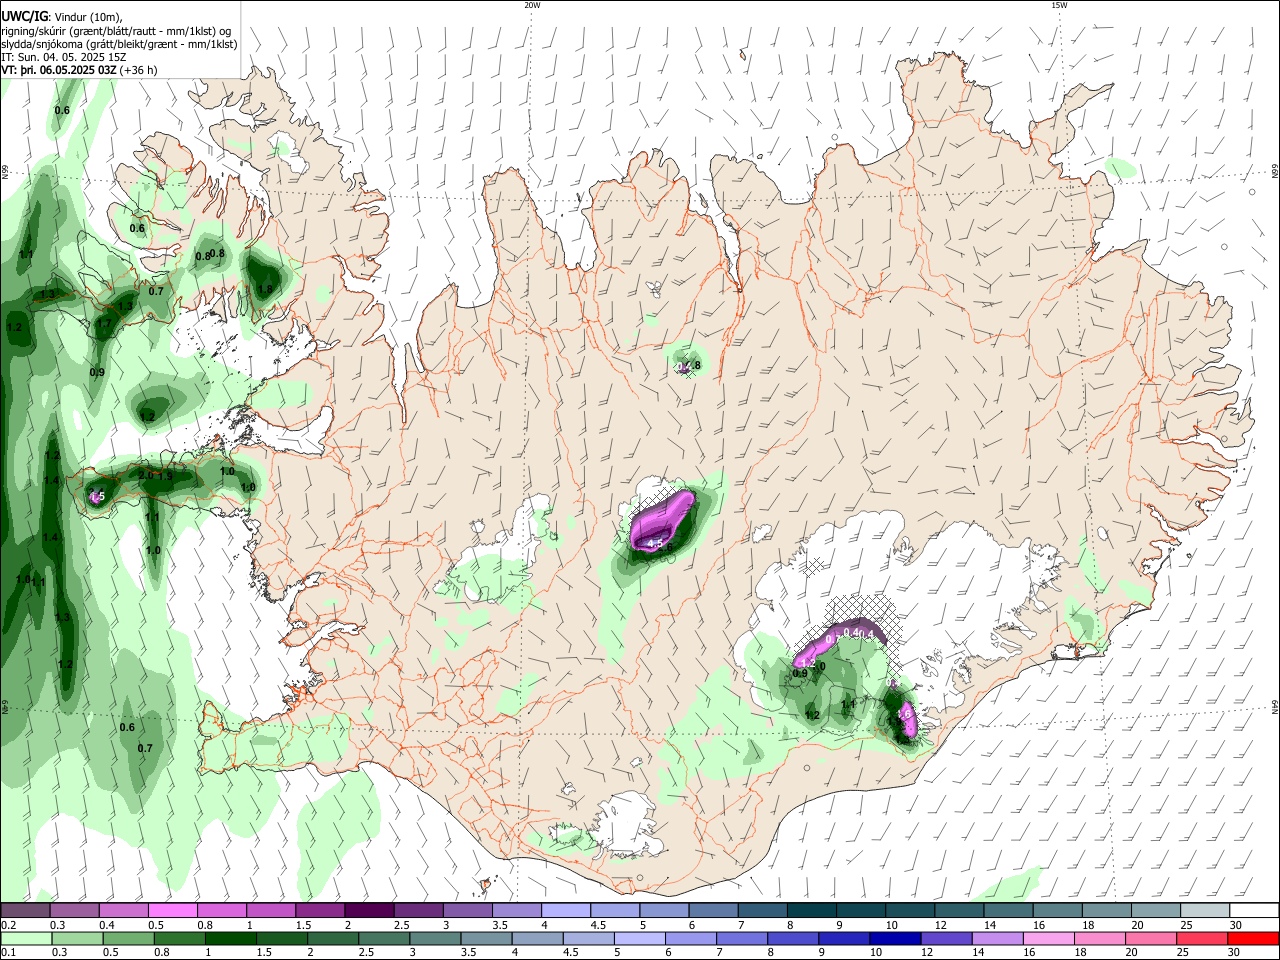Click the lower-scale green swatch between 0.5 and 0.8
Image resolution: width=1280 pixels, height=960 pixels.
coord(129,938)
